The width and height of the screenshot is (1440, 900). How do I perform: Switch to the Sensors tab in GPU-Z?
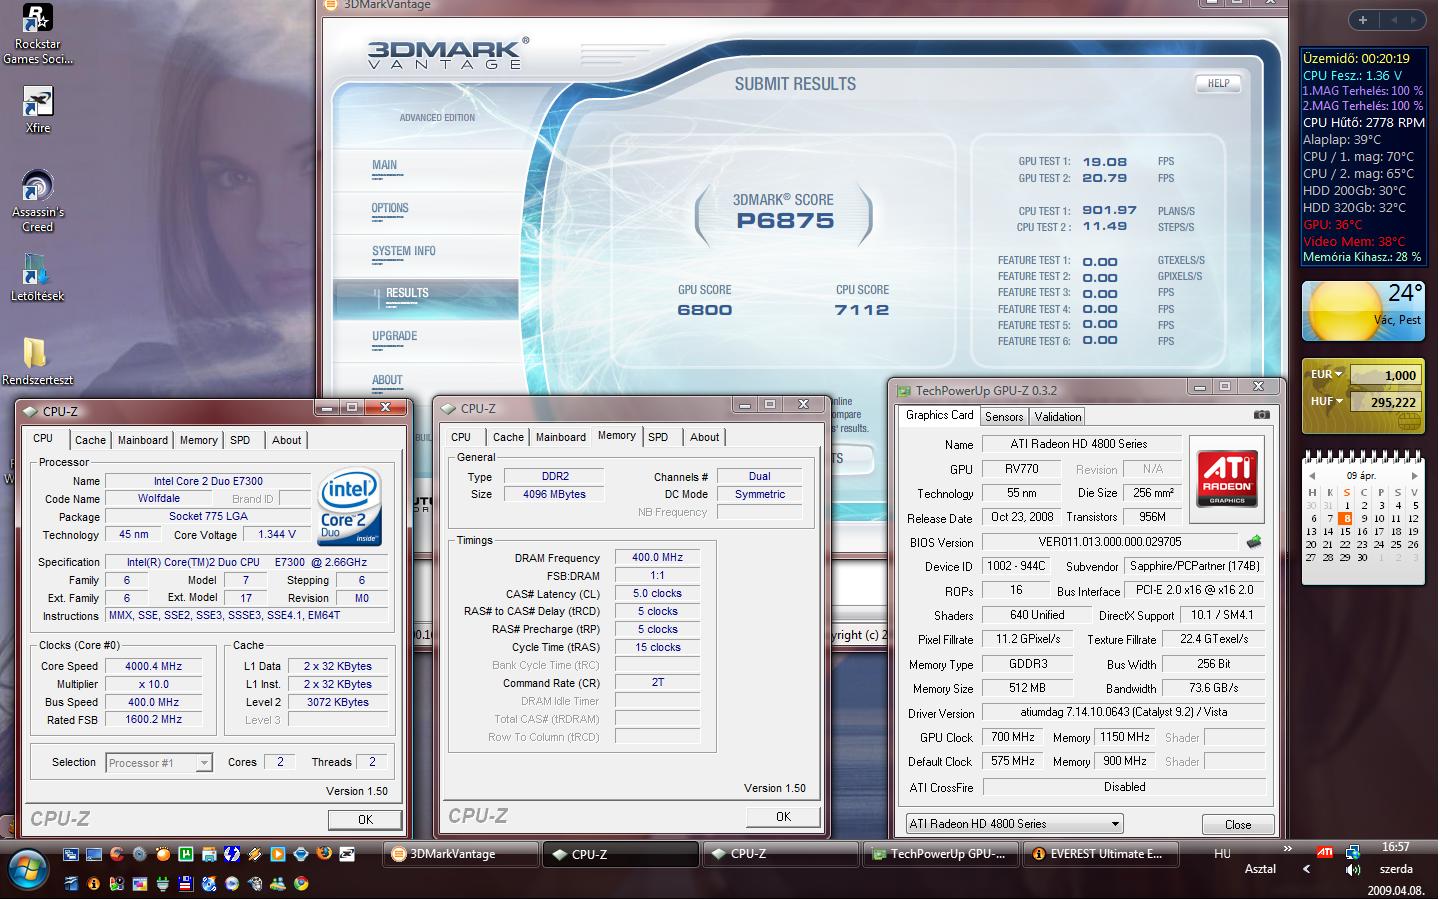(1003, 417)
